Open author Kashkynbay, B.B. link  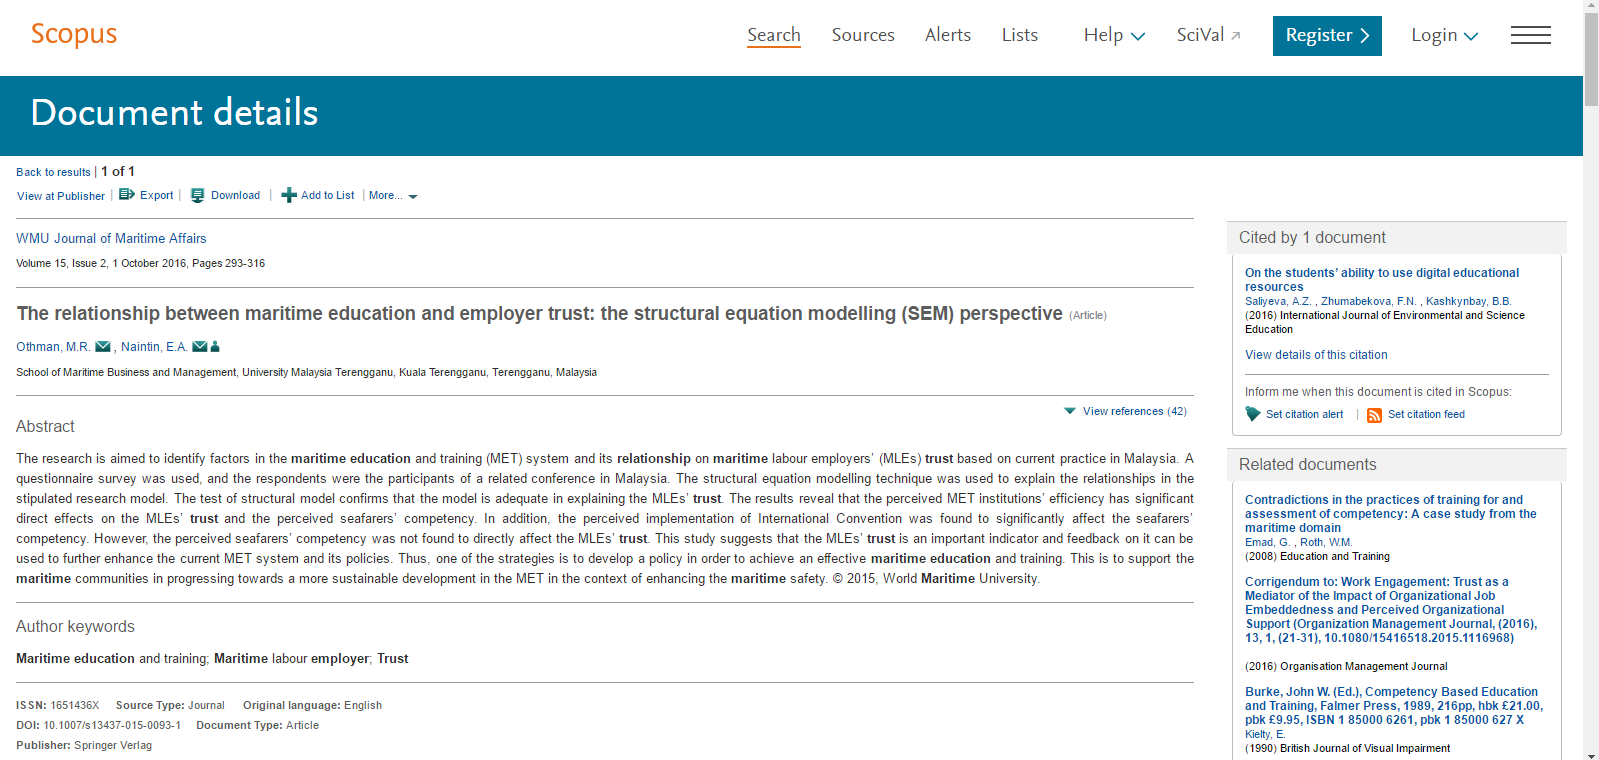(x=1468, y=301)
